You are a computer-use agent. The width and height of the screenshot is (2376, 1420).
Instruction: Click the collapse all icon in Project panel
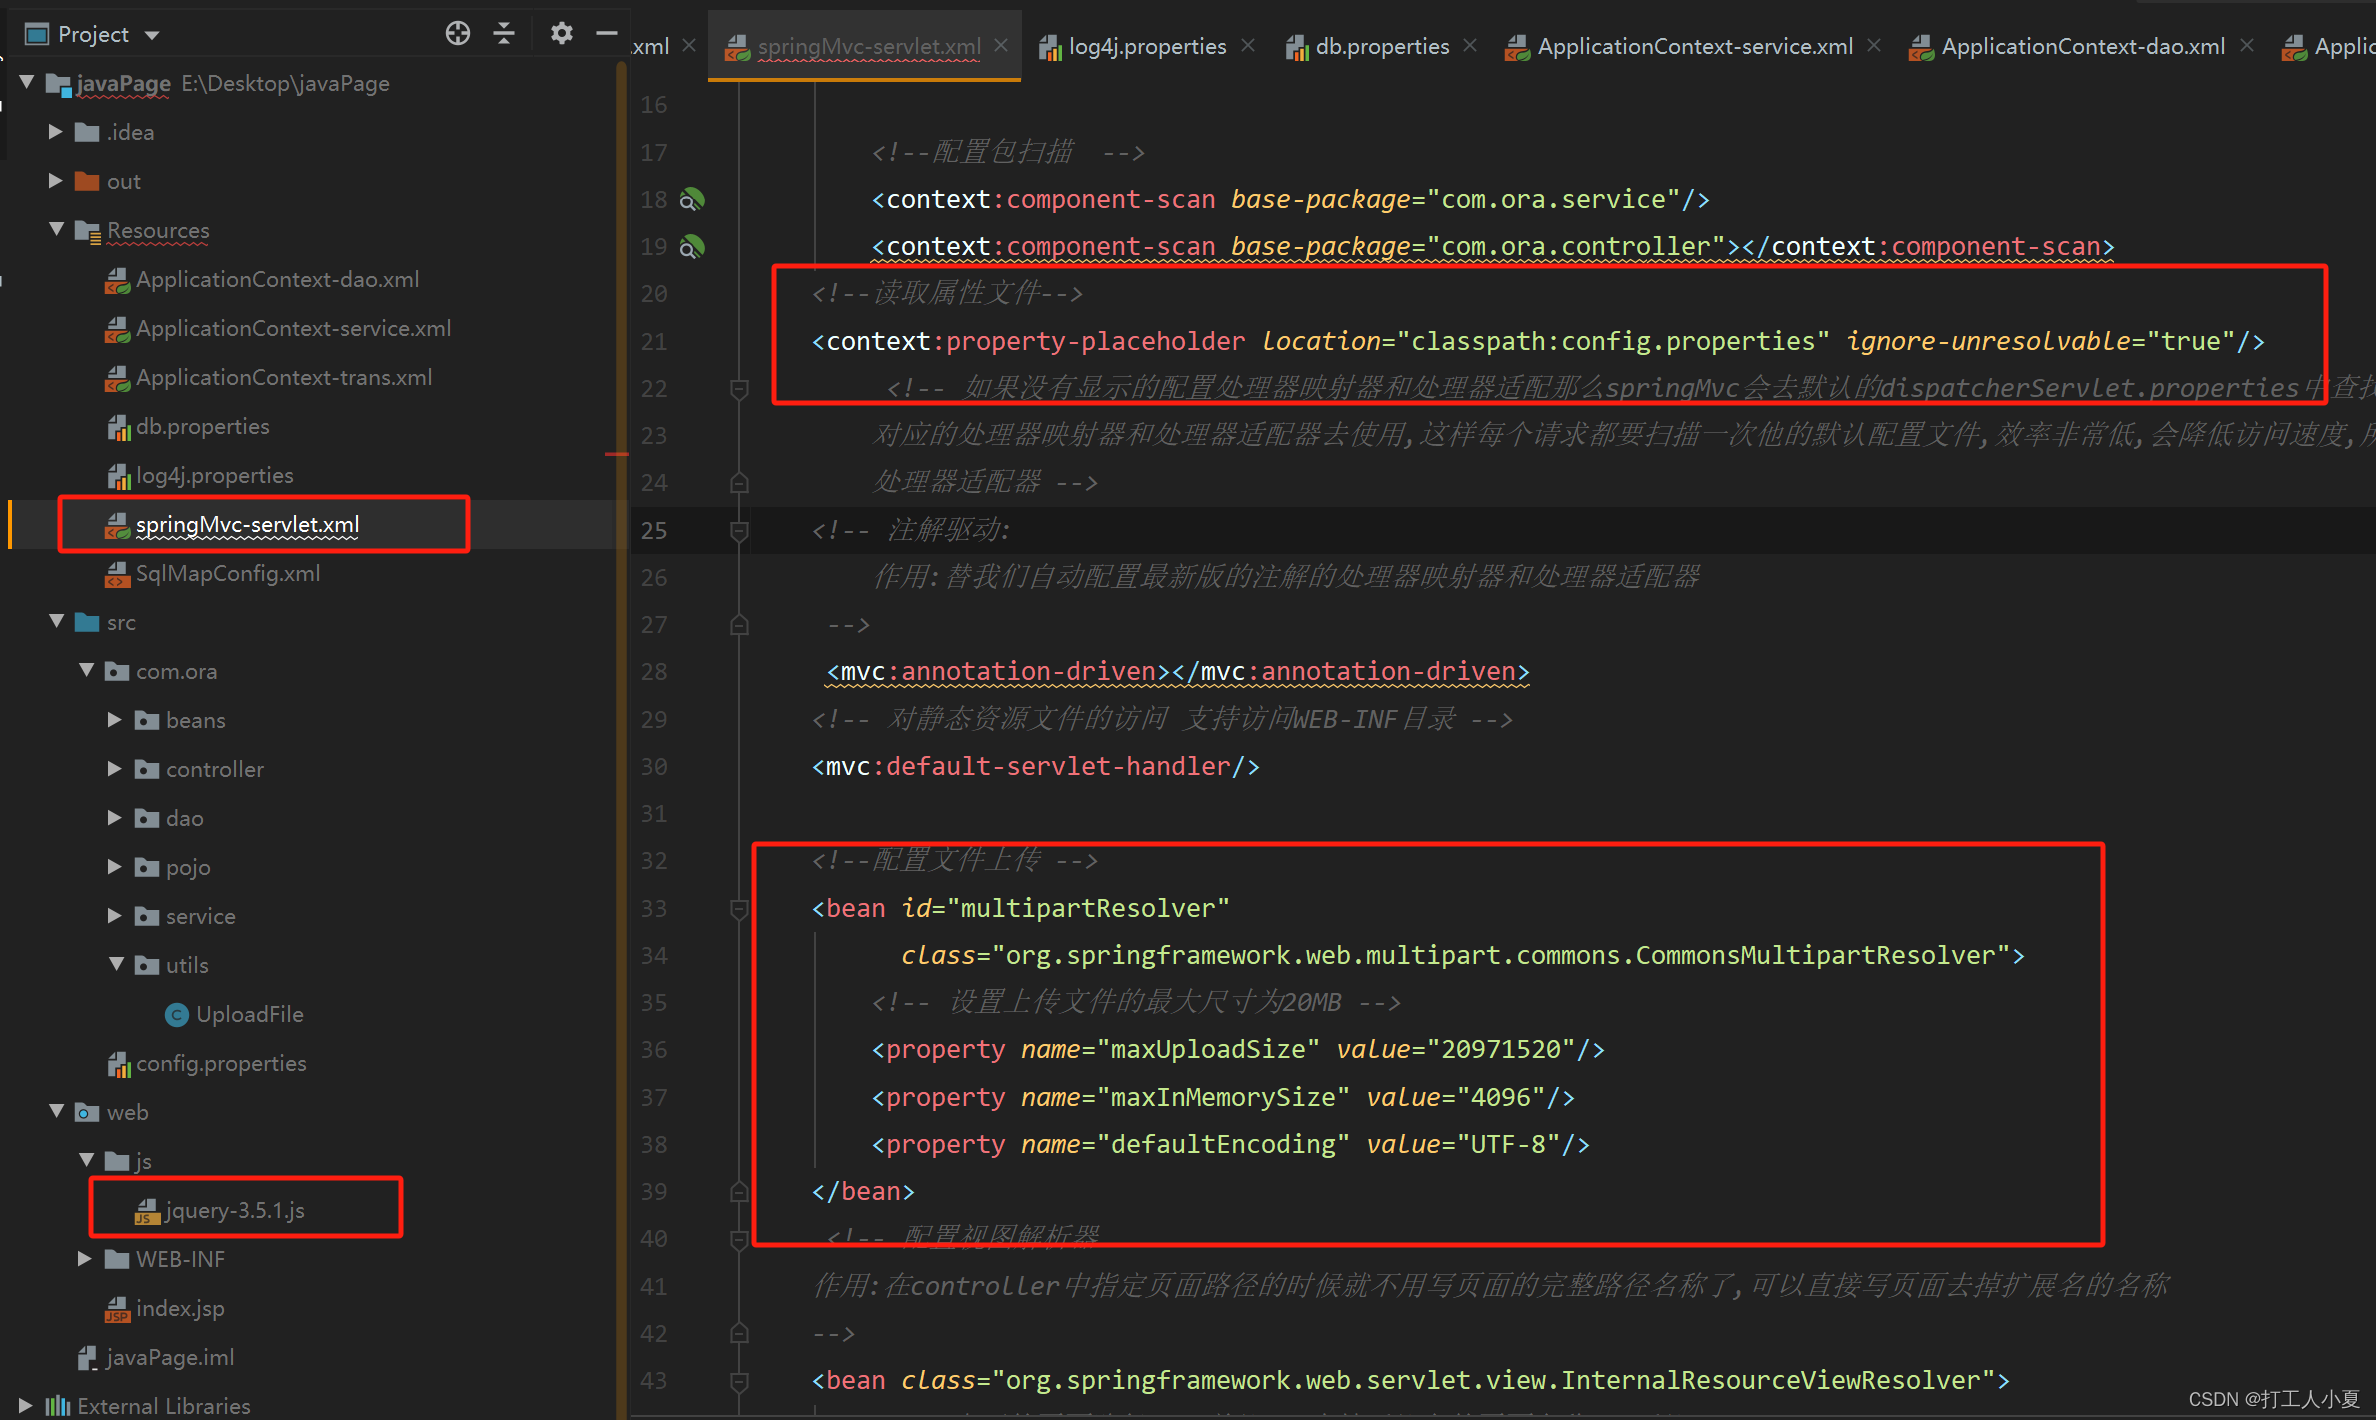point(504,34)
